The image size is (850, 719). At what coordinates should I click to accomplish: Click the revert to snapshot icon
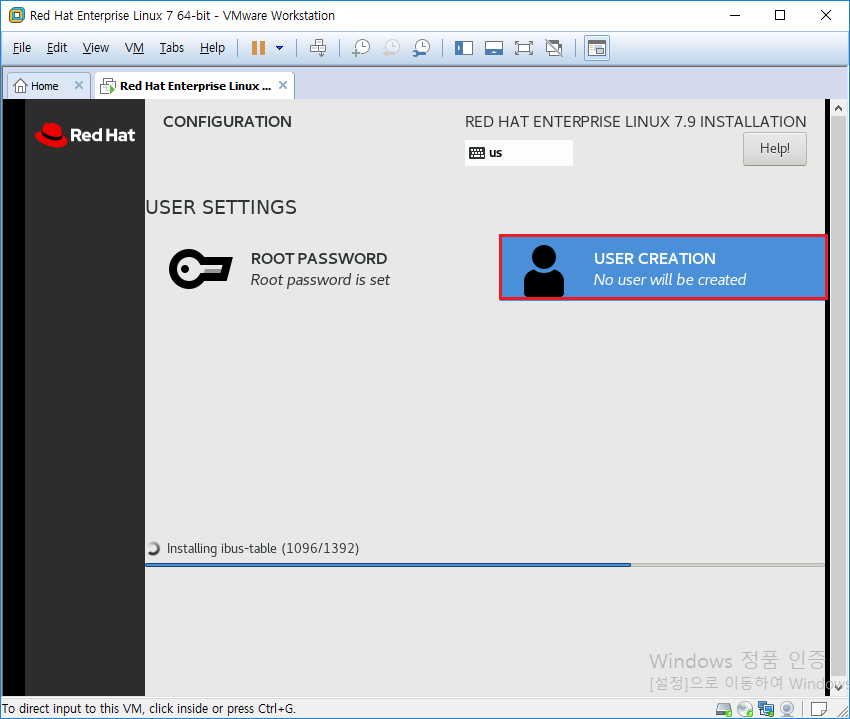(391, 48)
